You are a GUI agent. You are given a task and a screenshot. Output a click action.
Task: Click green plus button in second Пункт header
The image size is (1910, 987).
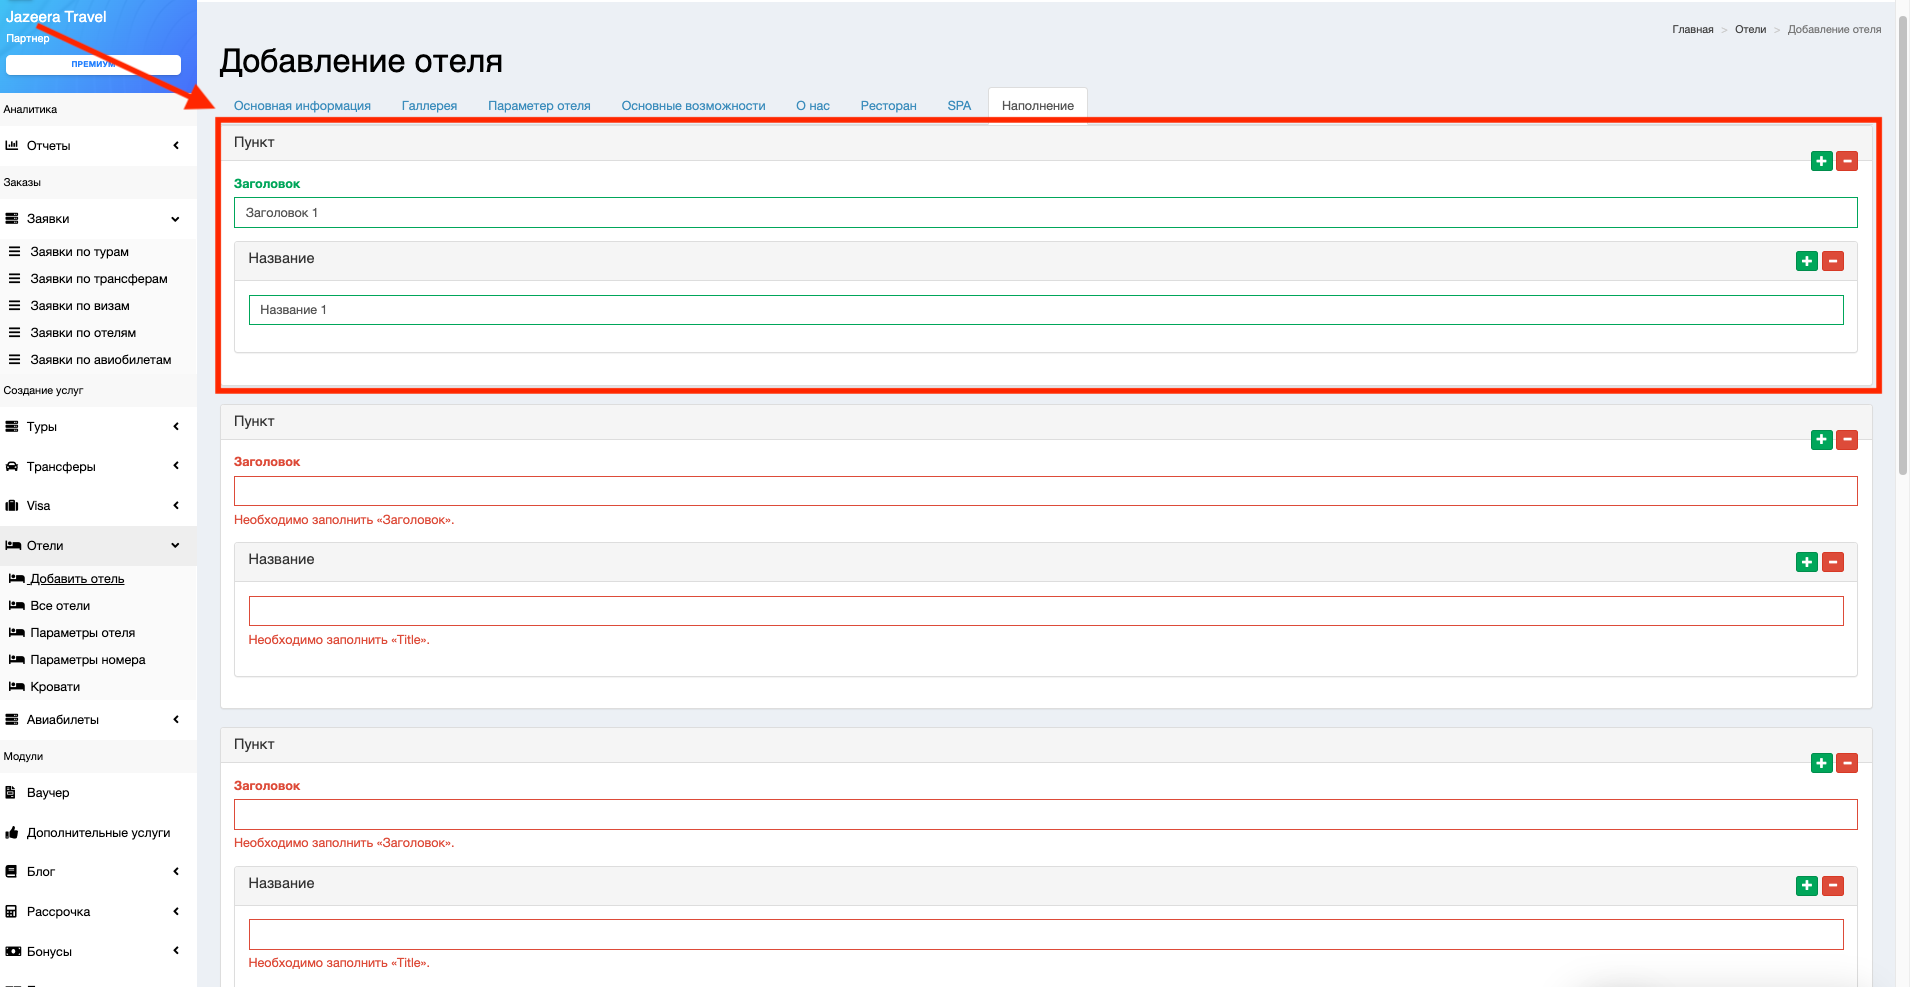click(1821, 440)
